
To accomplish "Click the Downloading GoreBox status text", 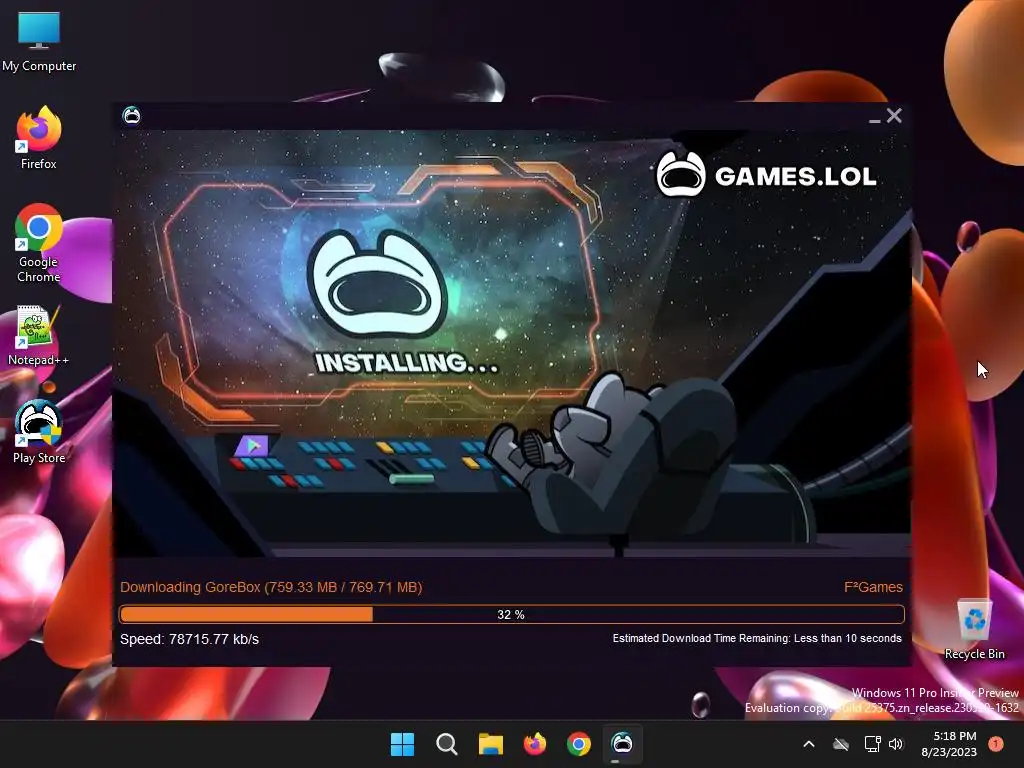I will pyautogui.click(x=271, y=587).
